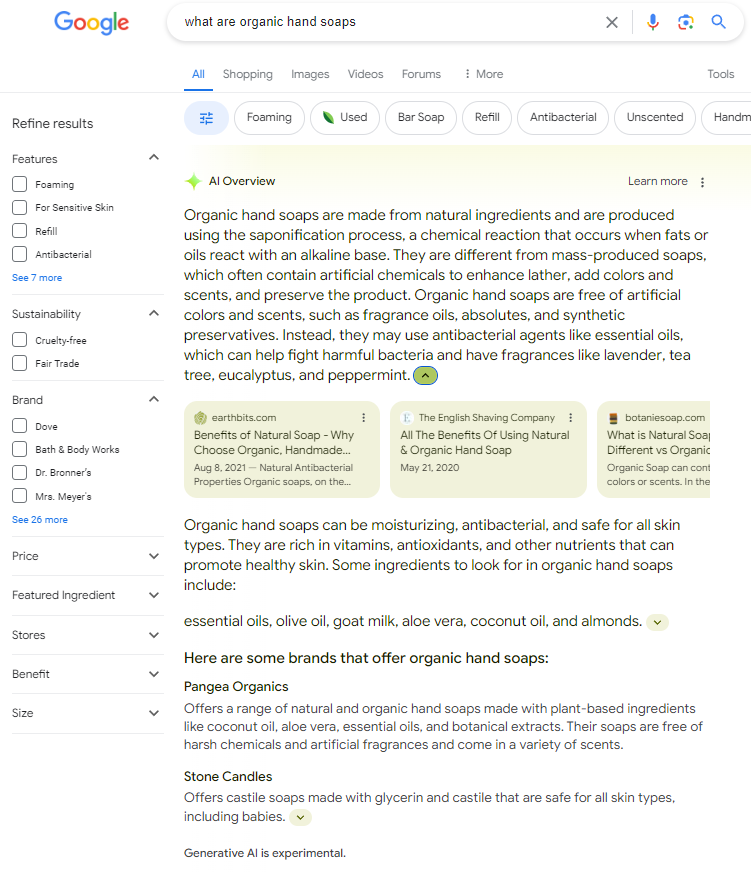Switch to the Images tab
The height and width of the screenshot is (872, 751).
(x=310, y=74)
